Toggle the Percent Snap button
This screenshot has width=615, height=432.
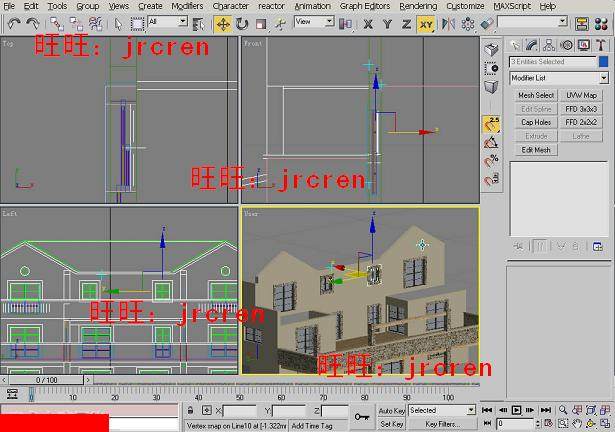click(491, 161)
